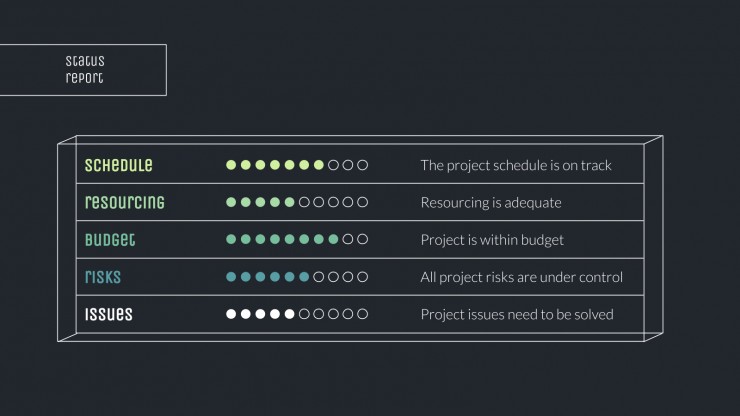Click the first empty dot in Resourcing row
This screenshot has height=416, width=740.
coord(304,202)
